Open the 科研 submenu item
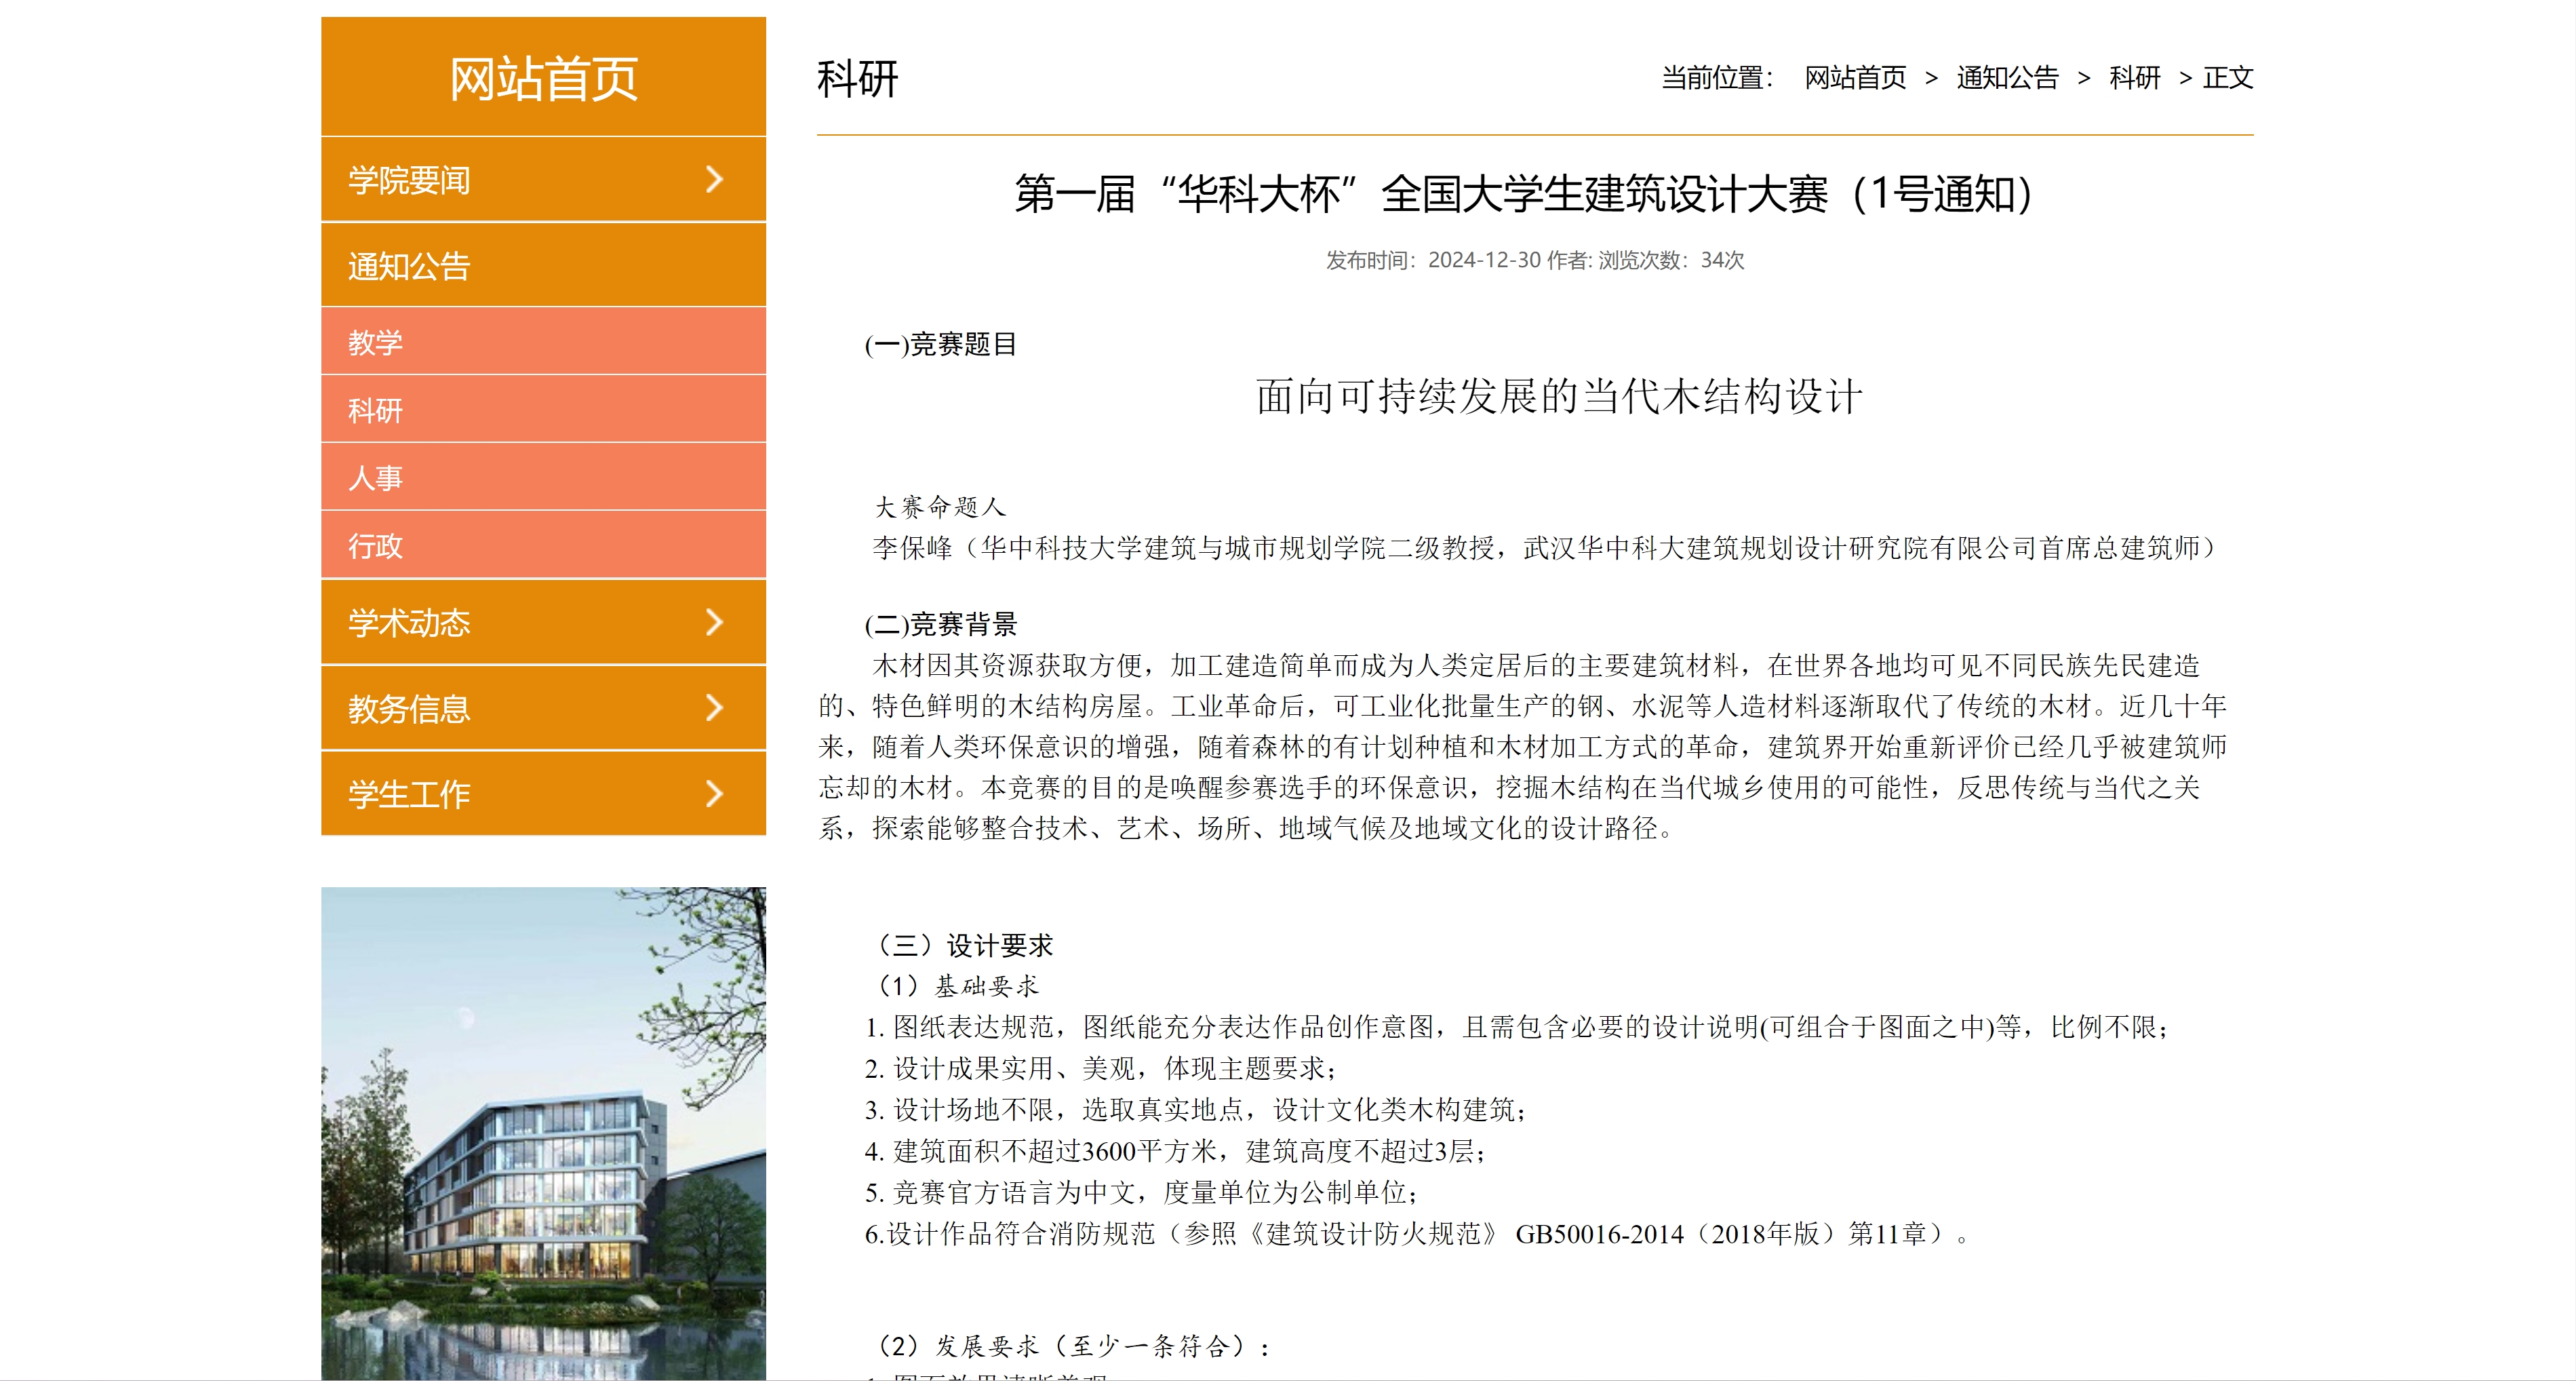This screenshot has width=2576, height=1381. pos(375,410)
